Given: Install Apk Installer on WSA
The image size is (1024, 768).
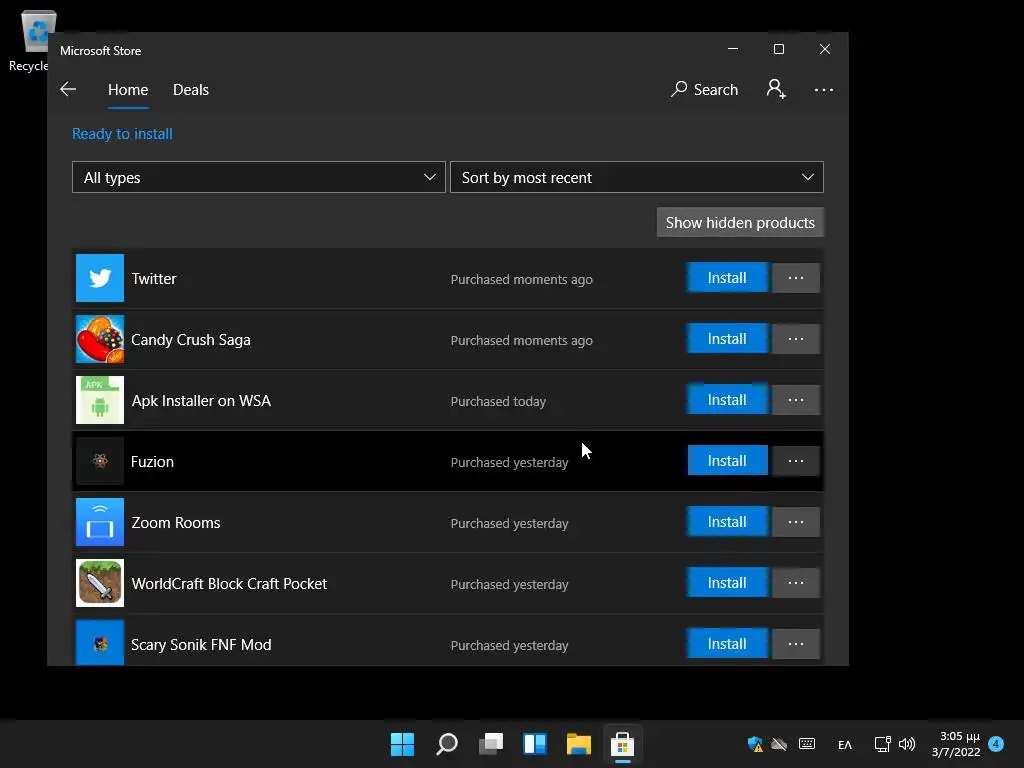Looking at the screenshot, I should (727, 400).
